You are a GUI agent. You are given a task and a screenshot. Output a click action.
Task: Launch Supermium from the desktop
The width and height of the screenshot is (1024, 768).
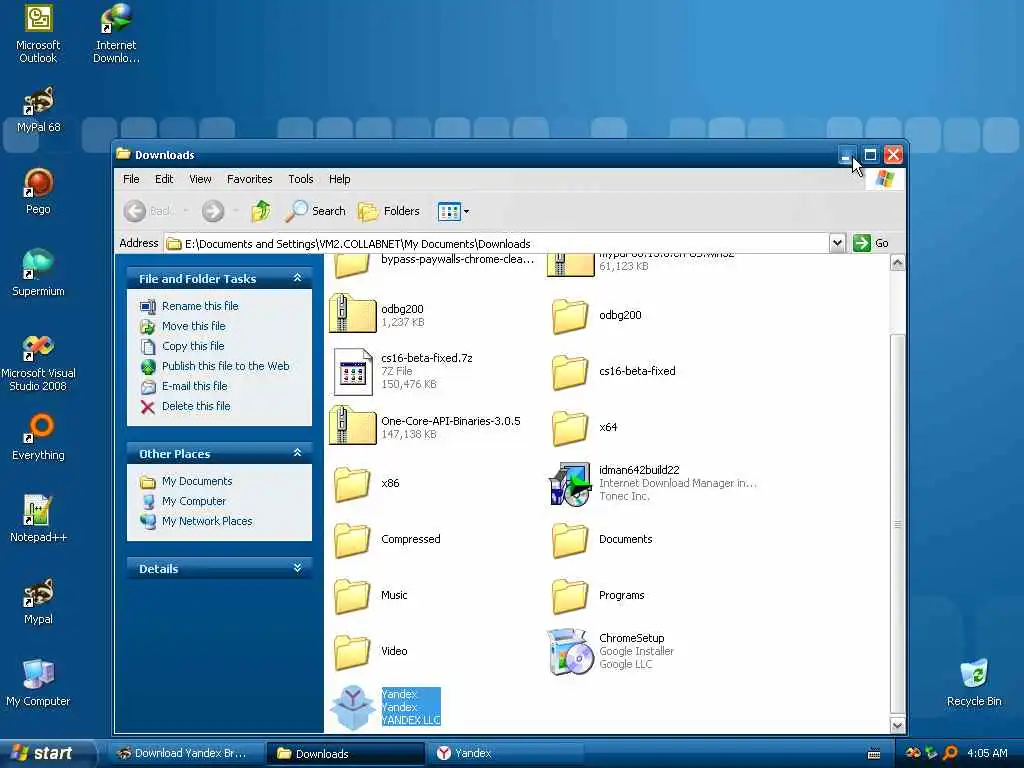click(38, 273)
